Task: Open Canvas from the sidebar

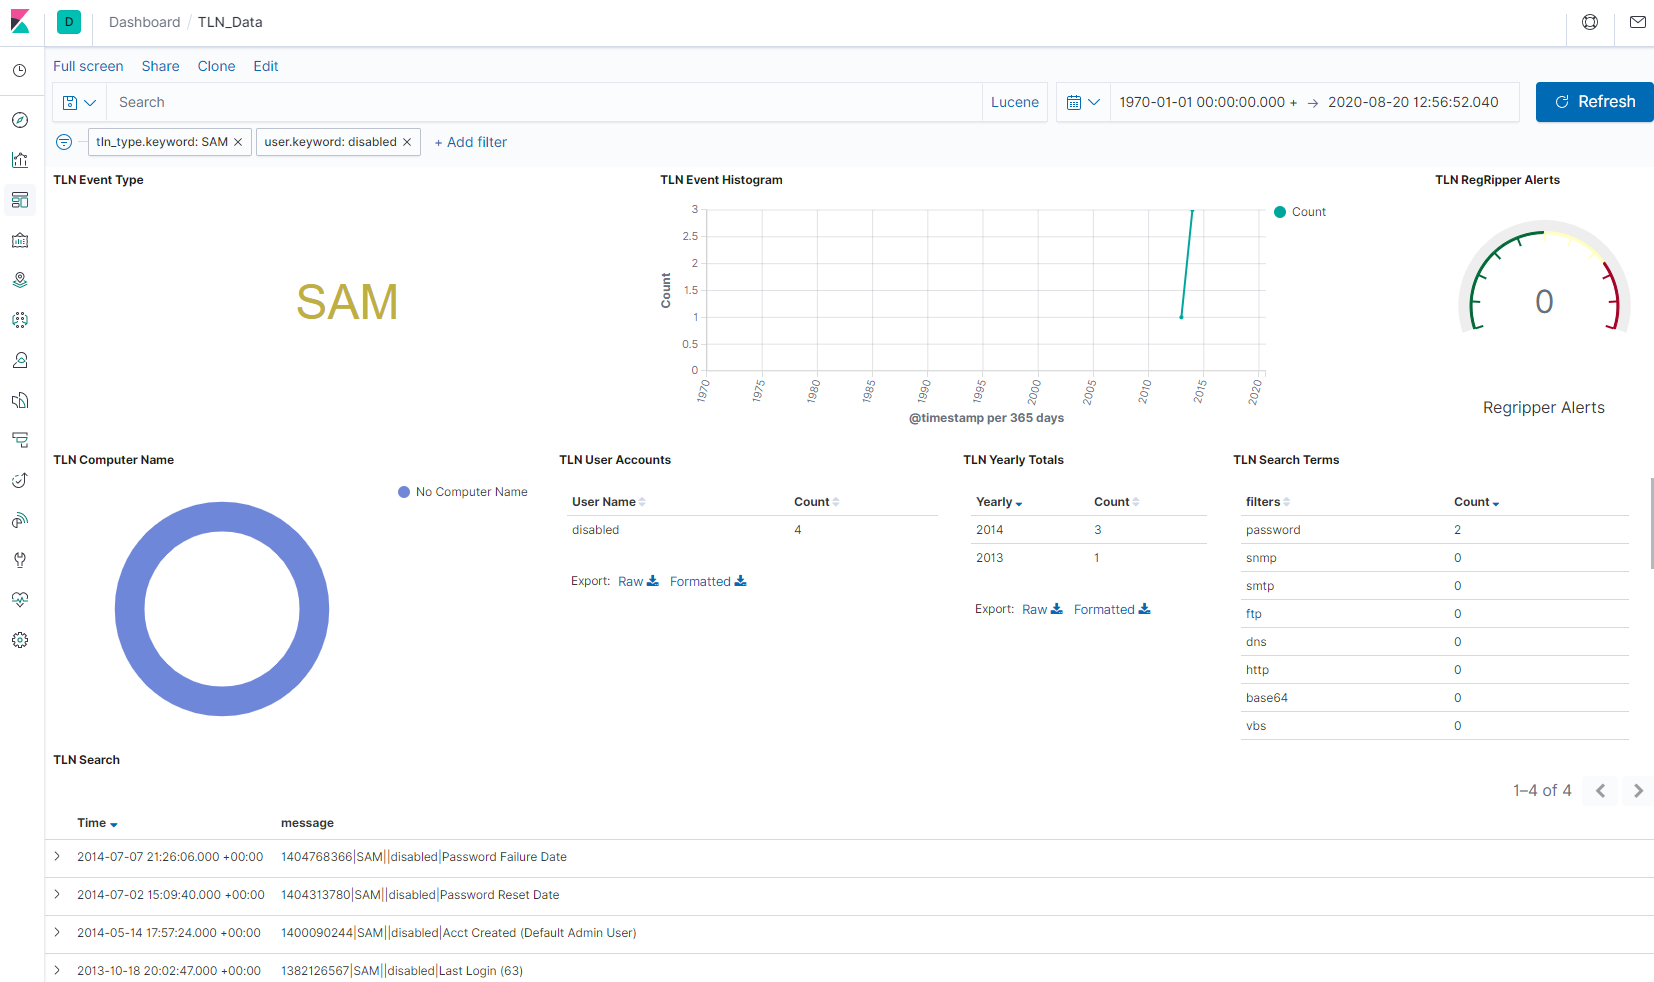Action: [20, 240]
